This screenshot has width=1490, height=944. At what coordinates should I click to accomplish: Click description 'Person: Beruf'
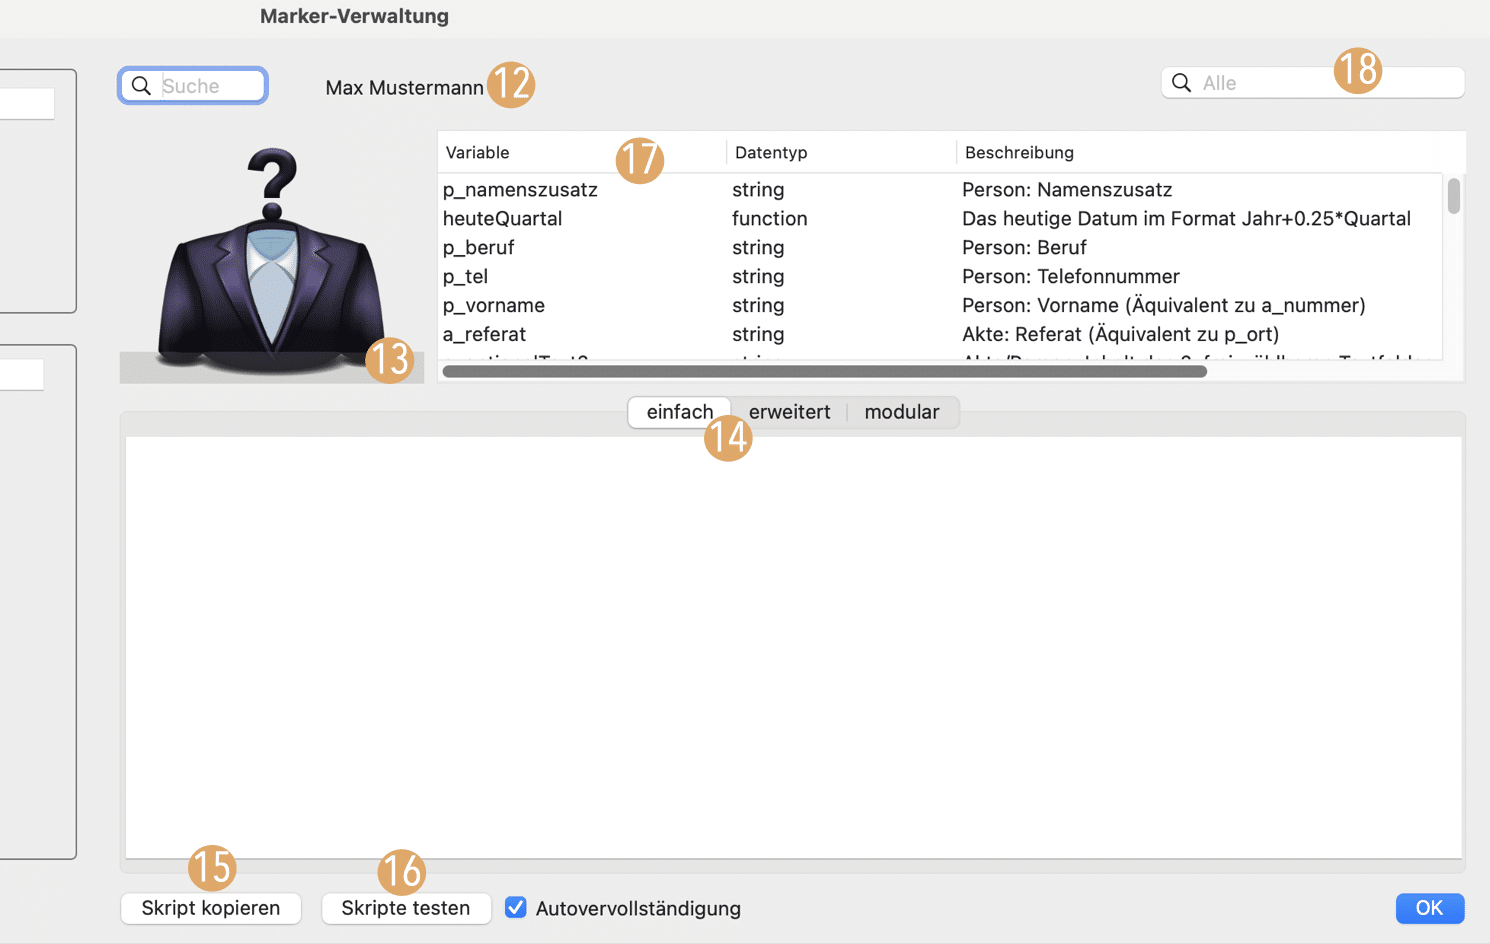pos(1024,248)
